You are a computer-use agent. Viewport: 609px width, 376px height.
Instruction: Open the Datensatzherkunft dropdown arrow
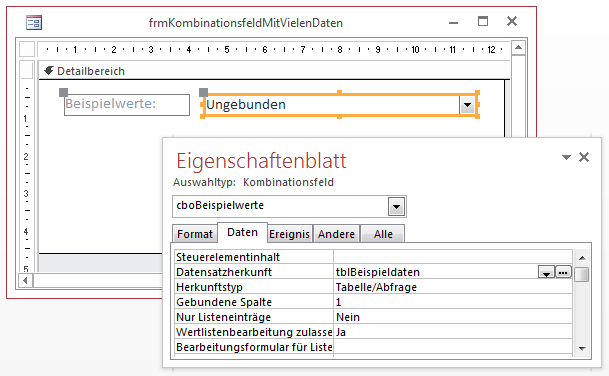pos(546,272)
